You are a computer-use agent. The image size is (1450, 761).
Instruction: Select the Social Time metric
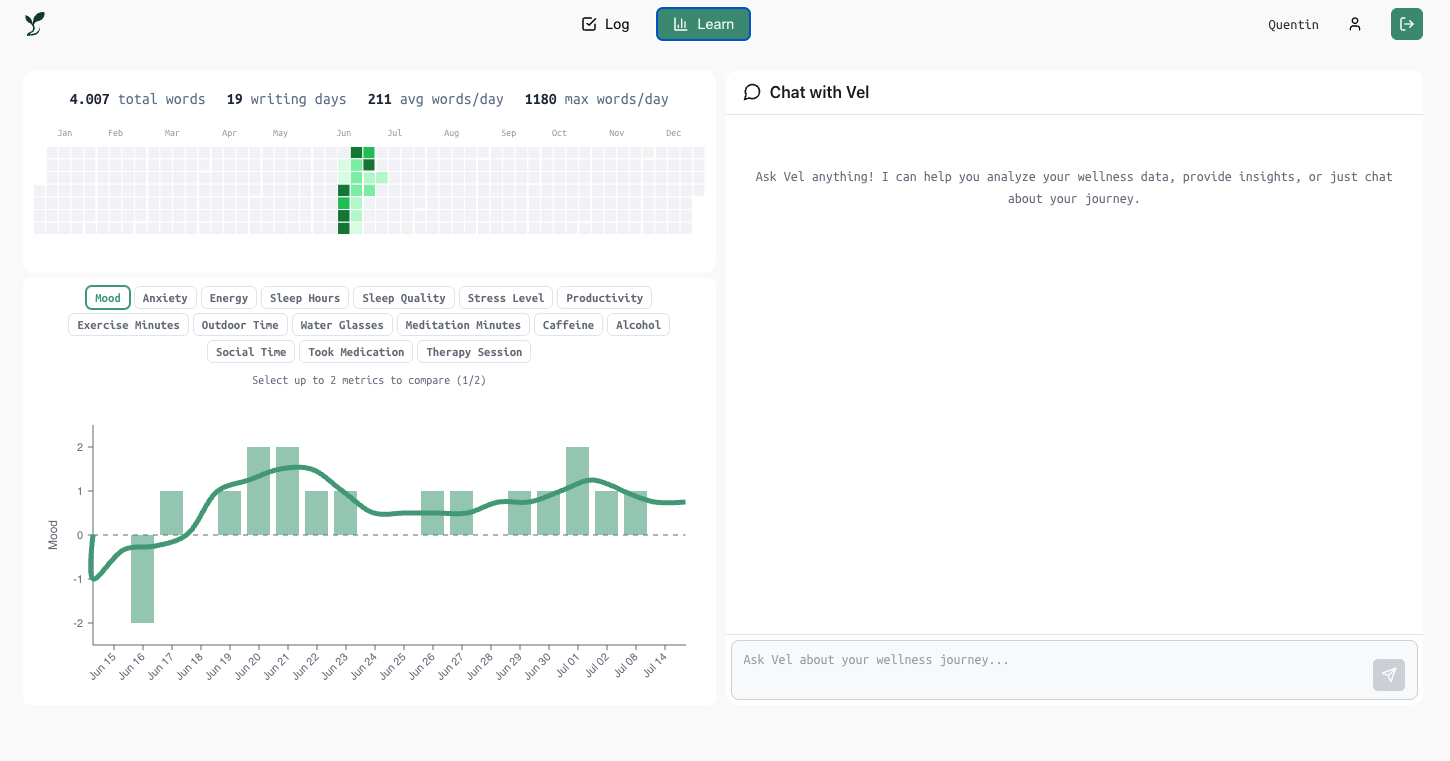tap(251, 352)
